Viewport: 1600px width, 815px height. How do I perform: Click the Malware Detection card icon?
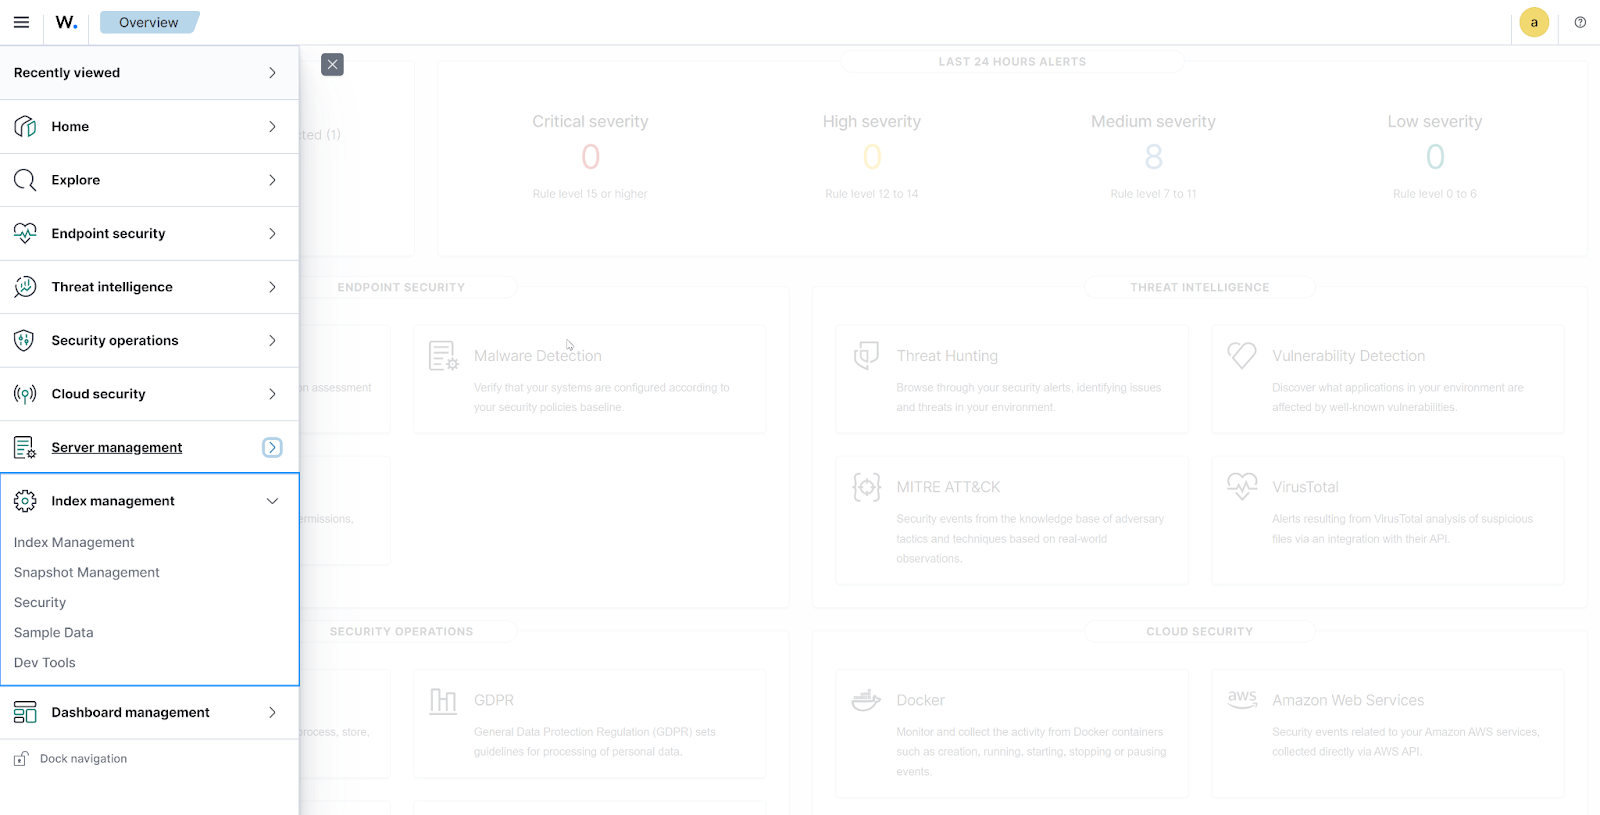point(443,356)
